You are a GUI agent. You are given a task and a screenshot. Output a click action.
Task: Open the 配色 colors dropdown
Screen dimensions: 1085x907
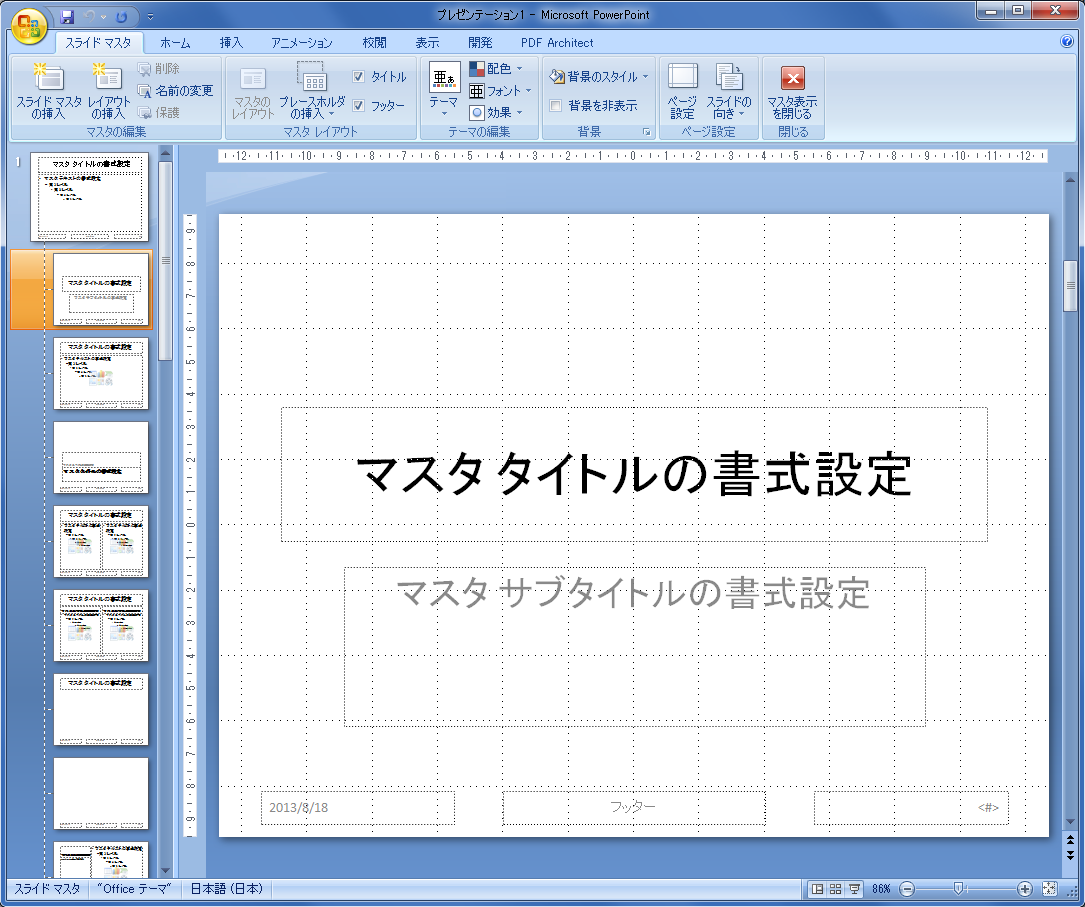click(x=497, y=69)
